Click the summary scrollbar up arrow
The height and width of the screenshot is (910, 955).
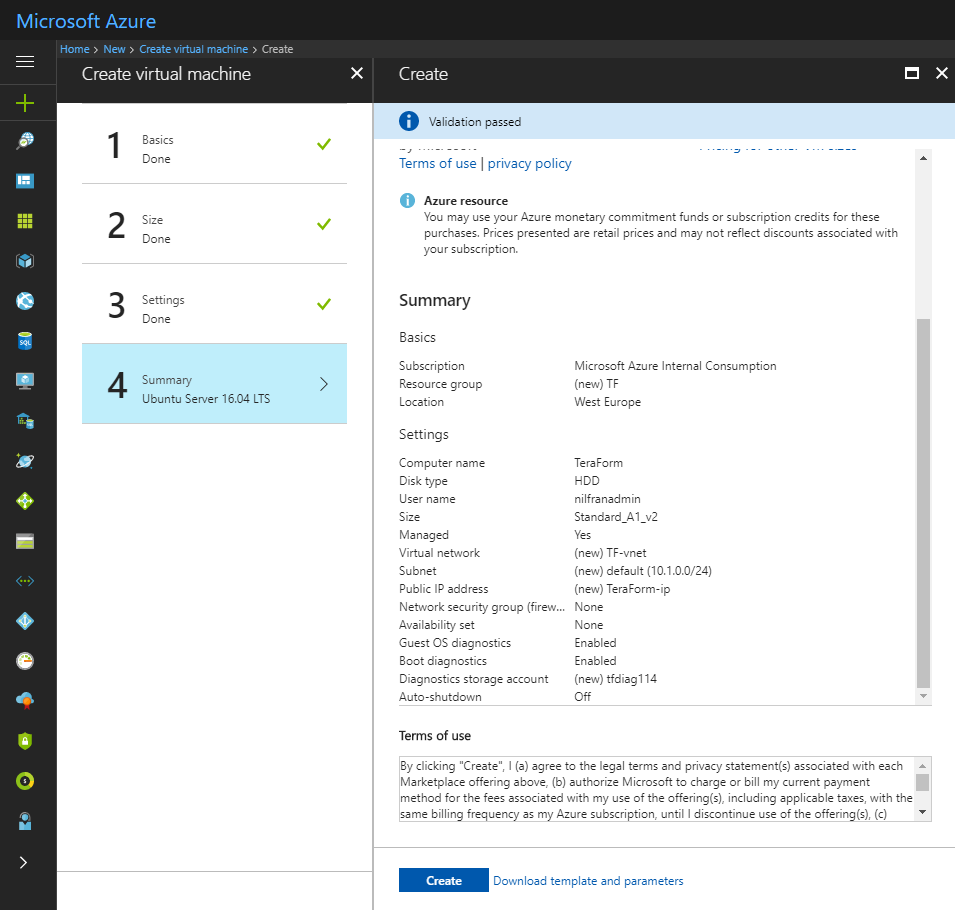tap(923, 158)
